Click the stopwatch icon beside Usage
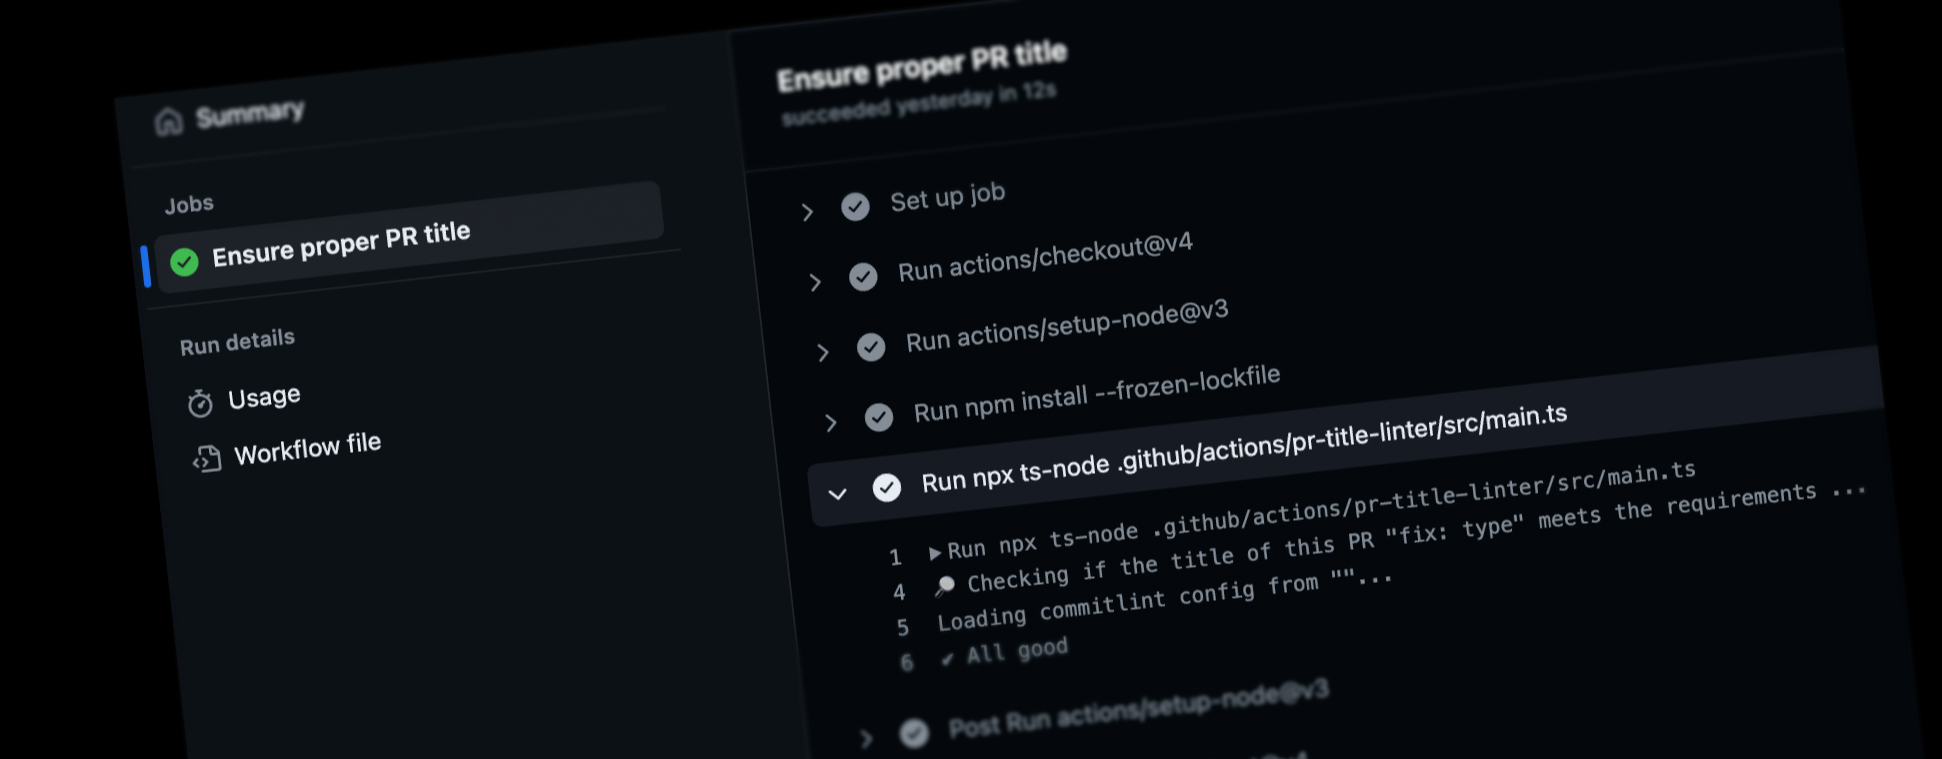Image resolution: width=1942 pixels, height=759 pixels. point(200,401)
